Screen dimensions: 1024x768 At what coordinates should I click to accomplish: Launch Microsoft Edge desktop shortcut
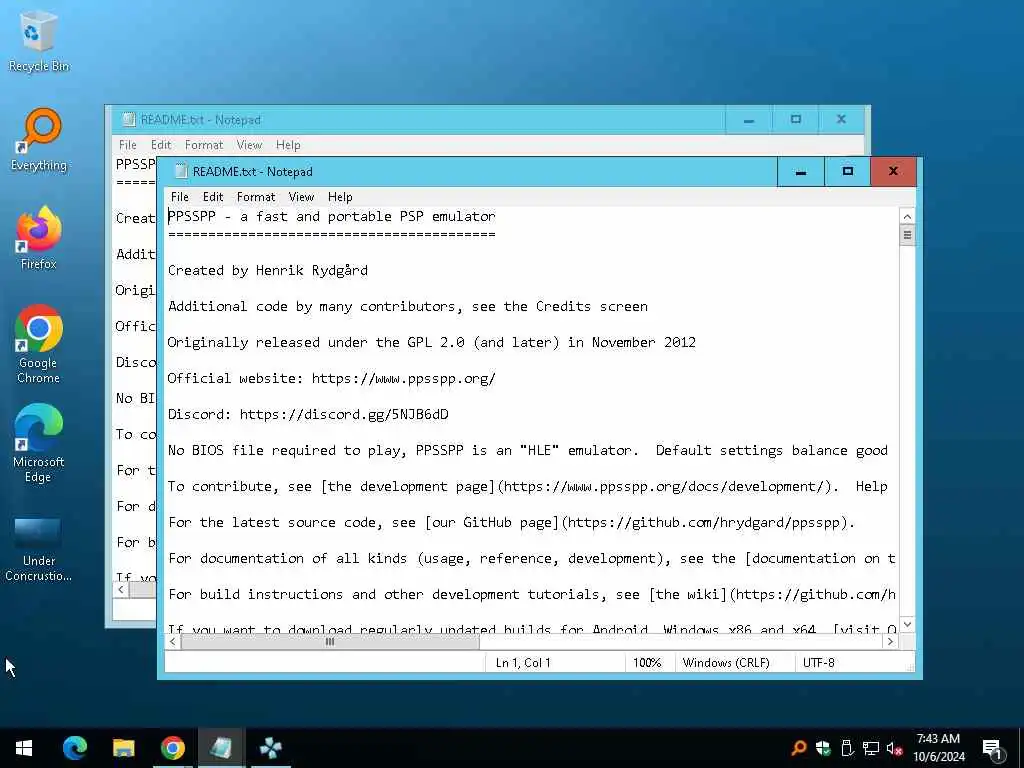click(39, 443)
